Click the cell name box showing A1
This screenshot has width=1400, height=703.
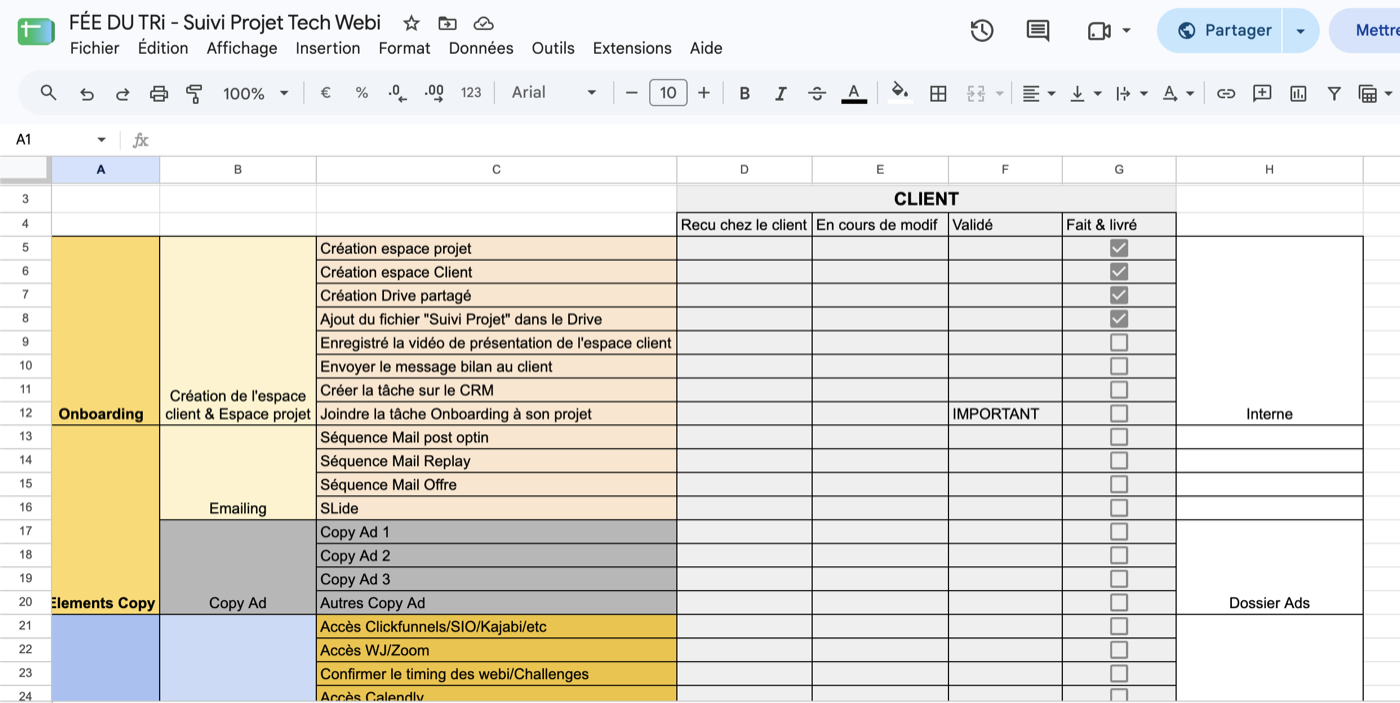pyautogui.click(x=58, y=140)
